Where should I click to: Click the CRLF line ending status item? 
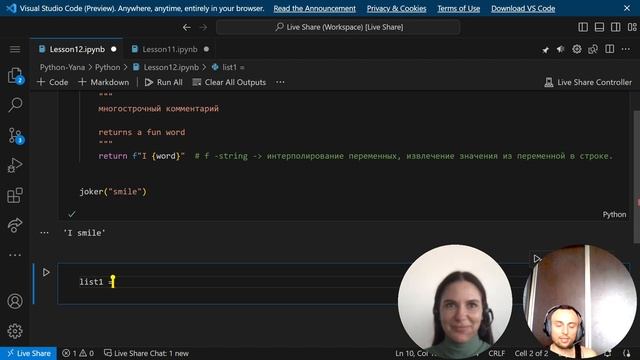point(497,353)
